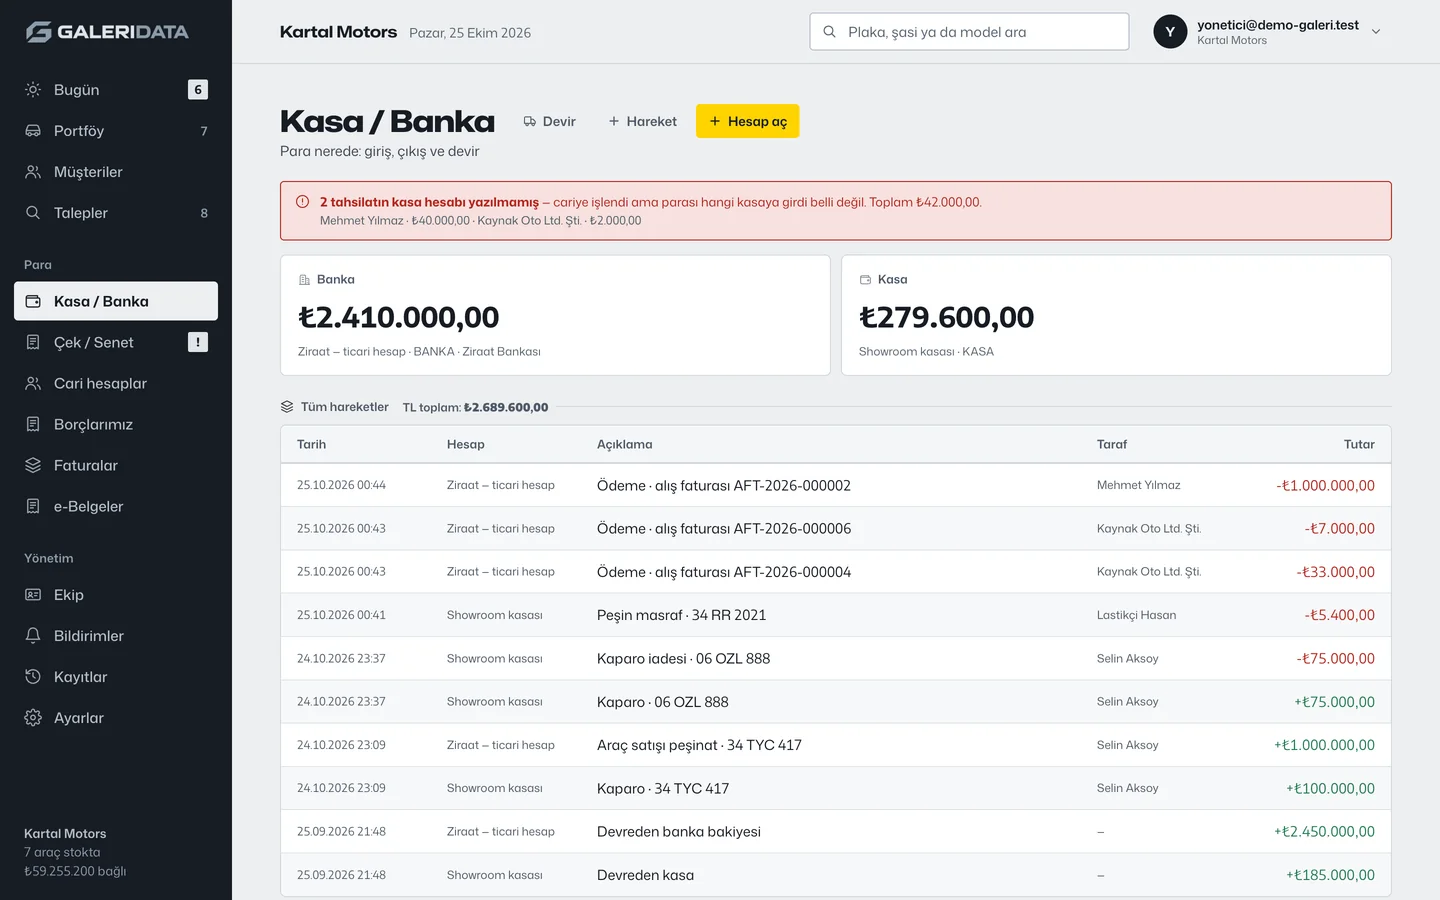
Task: Open the Banka balance card
Action: coord(555,315)
